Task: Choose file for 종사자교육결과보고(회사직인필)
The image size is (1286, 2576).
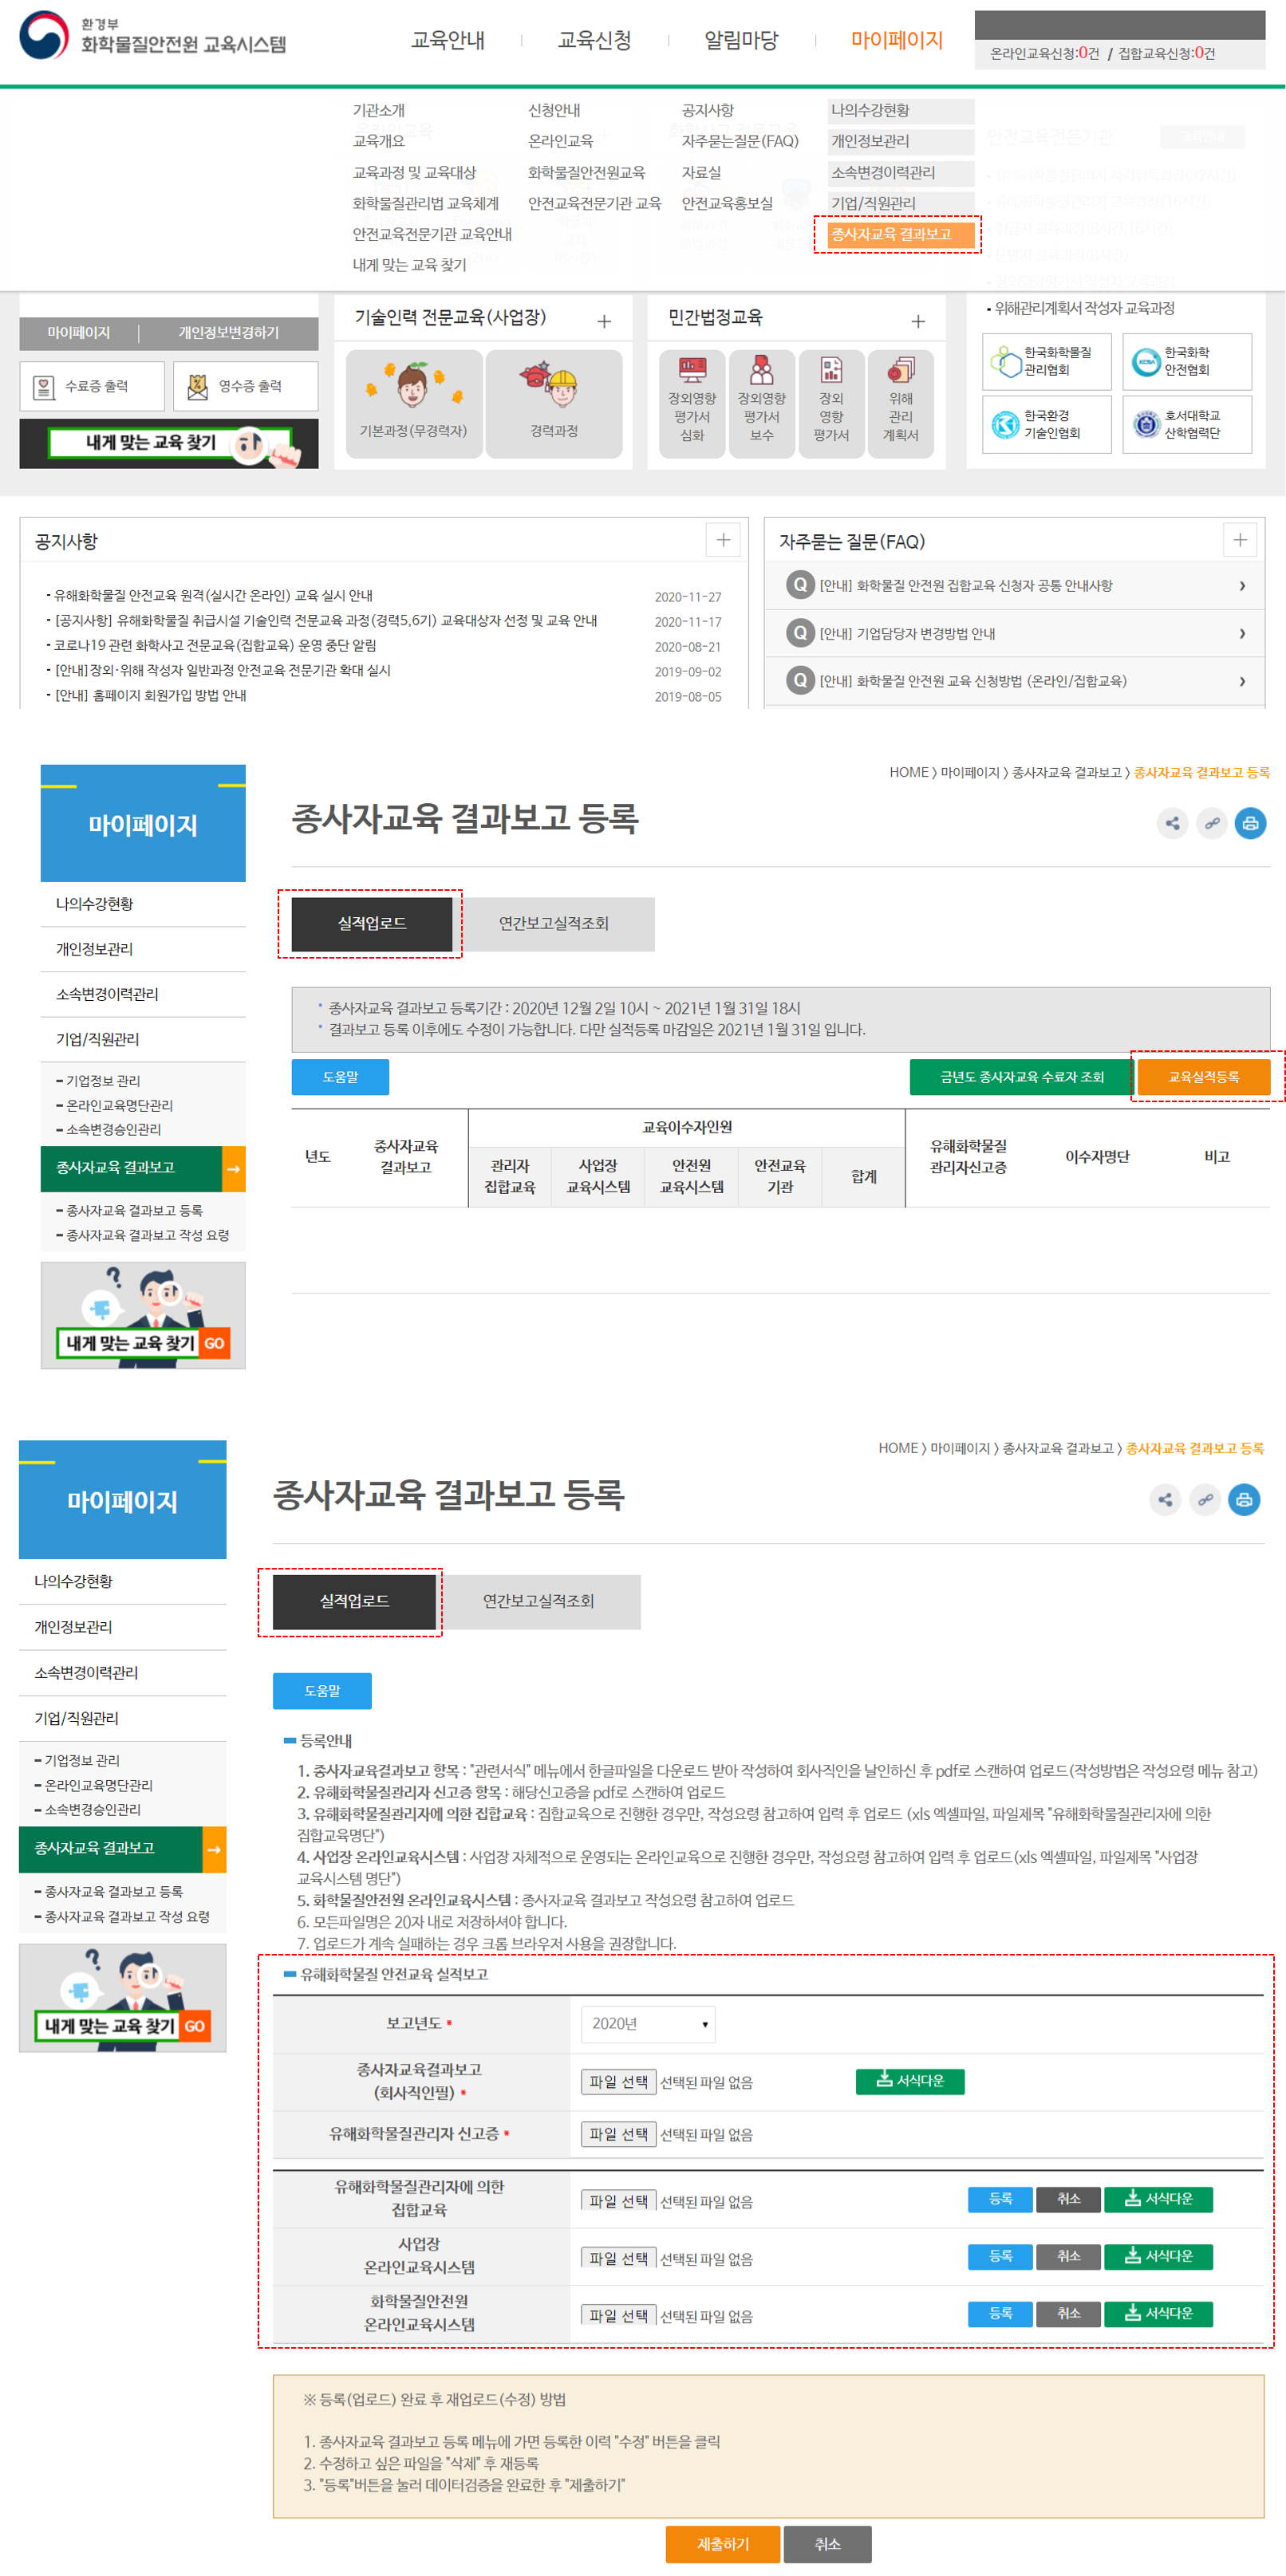Action: tap(618, 2082)
